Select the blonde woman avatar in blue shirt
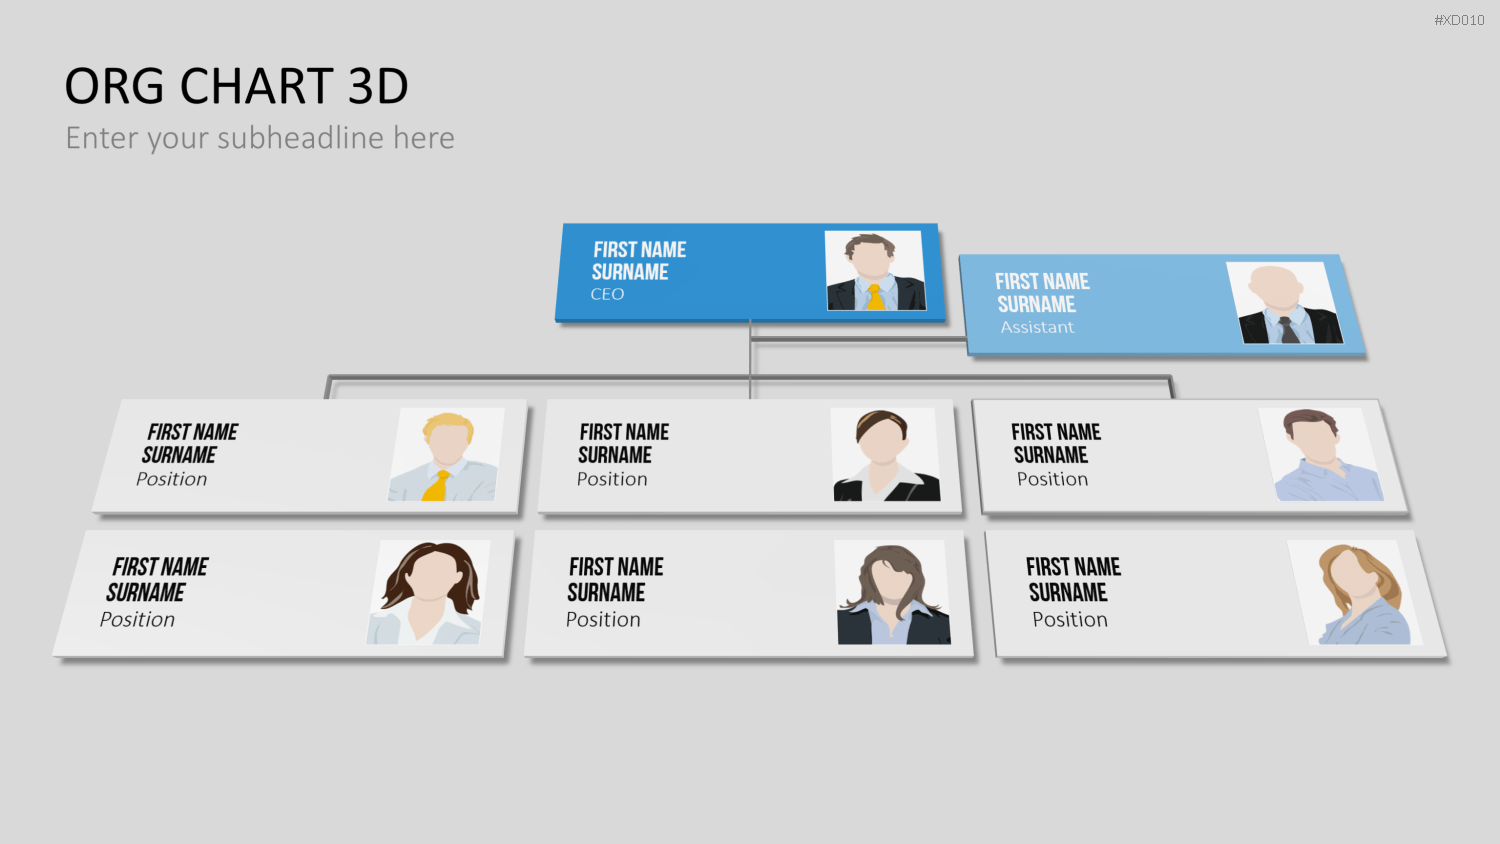This screenshot has width=1500, height=844. tap(1355, 592)
